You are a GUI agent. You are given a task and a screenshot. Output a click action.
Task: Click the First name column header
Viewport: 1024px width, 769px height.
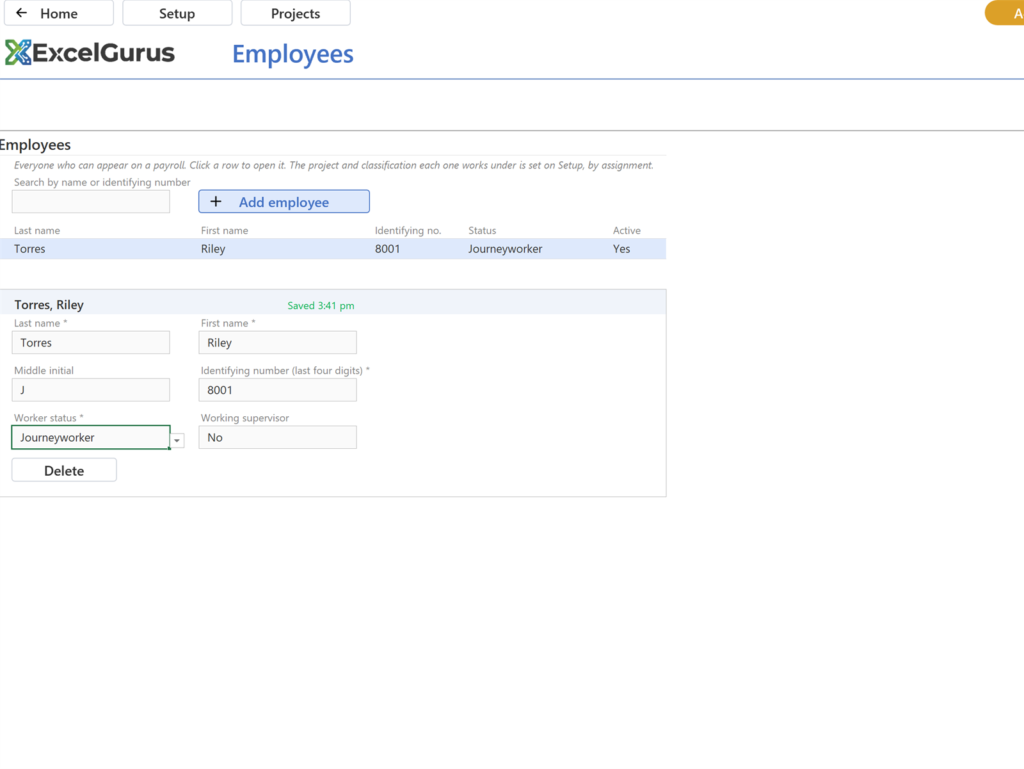coord(225,230)
